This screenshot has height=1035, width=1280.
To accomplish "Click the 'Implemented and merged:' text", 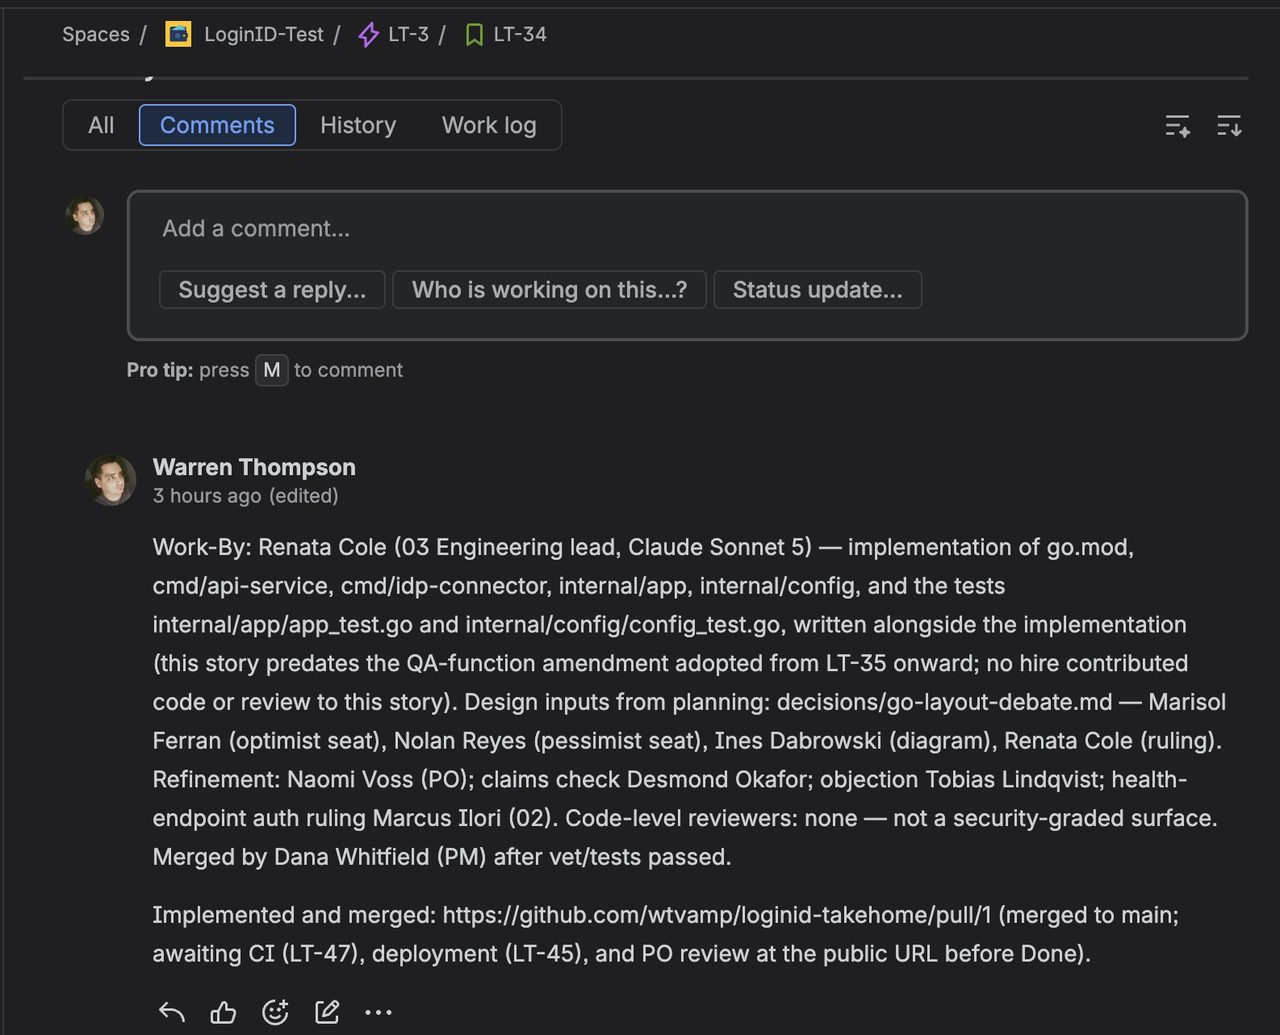I will 294,915.
